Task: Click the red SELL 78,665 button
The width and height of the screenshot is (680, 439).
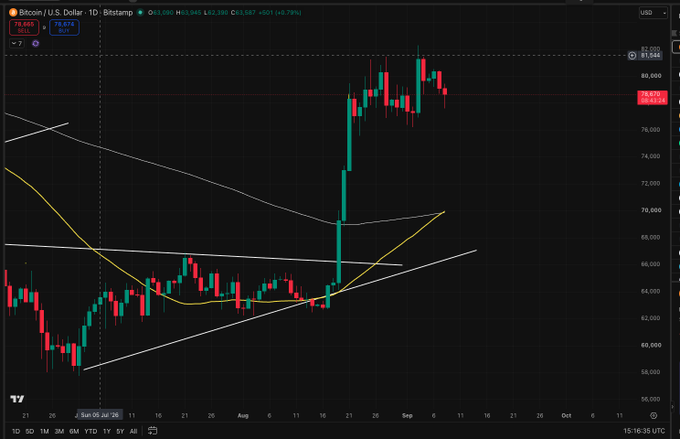Action: 24,27
